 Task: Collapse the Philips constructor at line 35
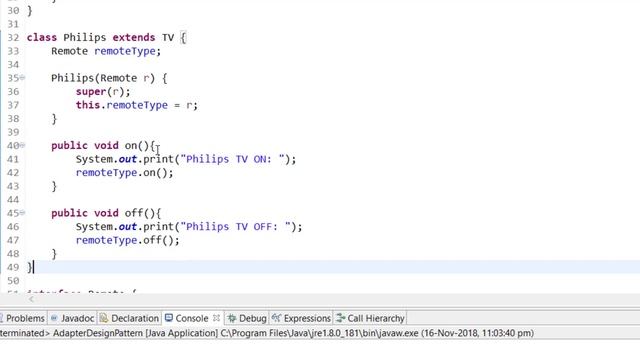point(22,78)
